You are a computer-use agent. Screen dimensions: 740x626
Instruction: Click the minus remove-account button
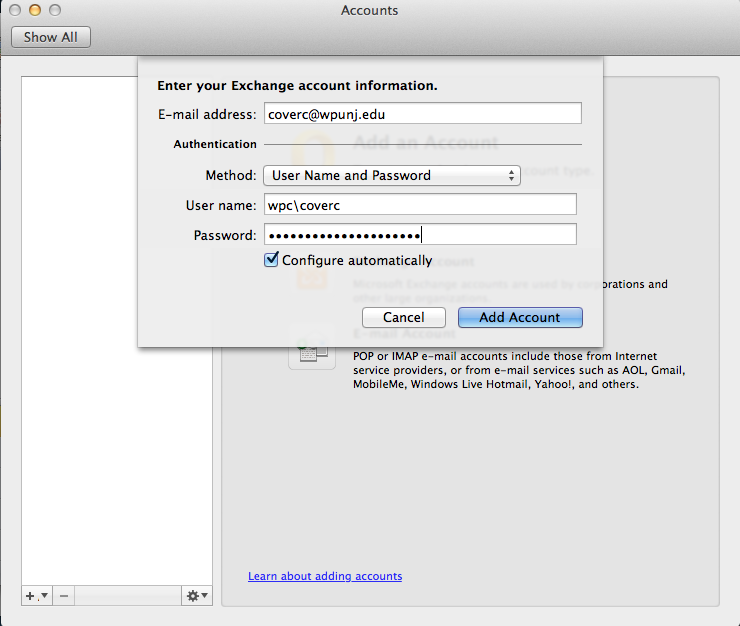63,596
